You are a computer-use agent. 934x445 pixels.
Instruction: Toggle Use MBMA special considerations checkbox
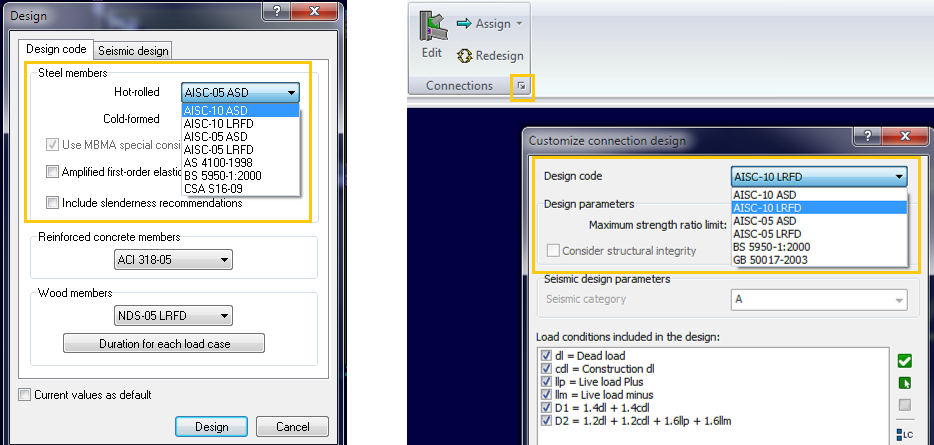tap(52, 145)
